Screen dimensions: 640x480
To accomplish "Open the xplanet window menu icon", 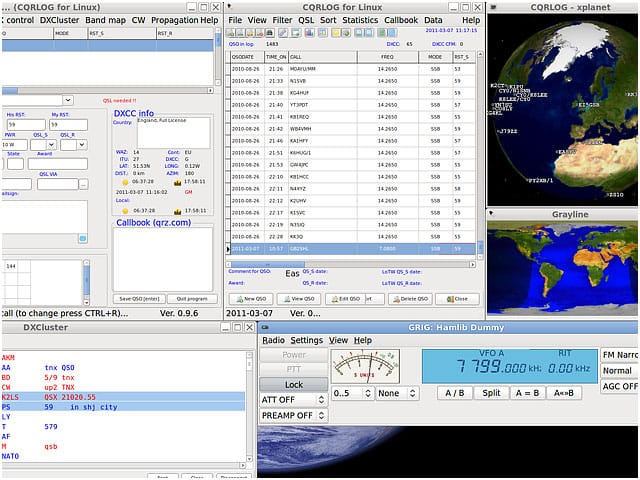I will click(493, 7).
